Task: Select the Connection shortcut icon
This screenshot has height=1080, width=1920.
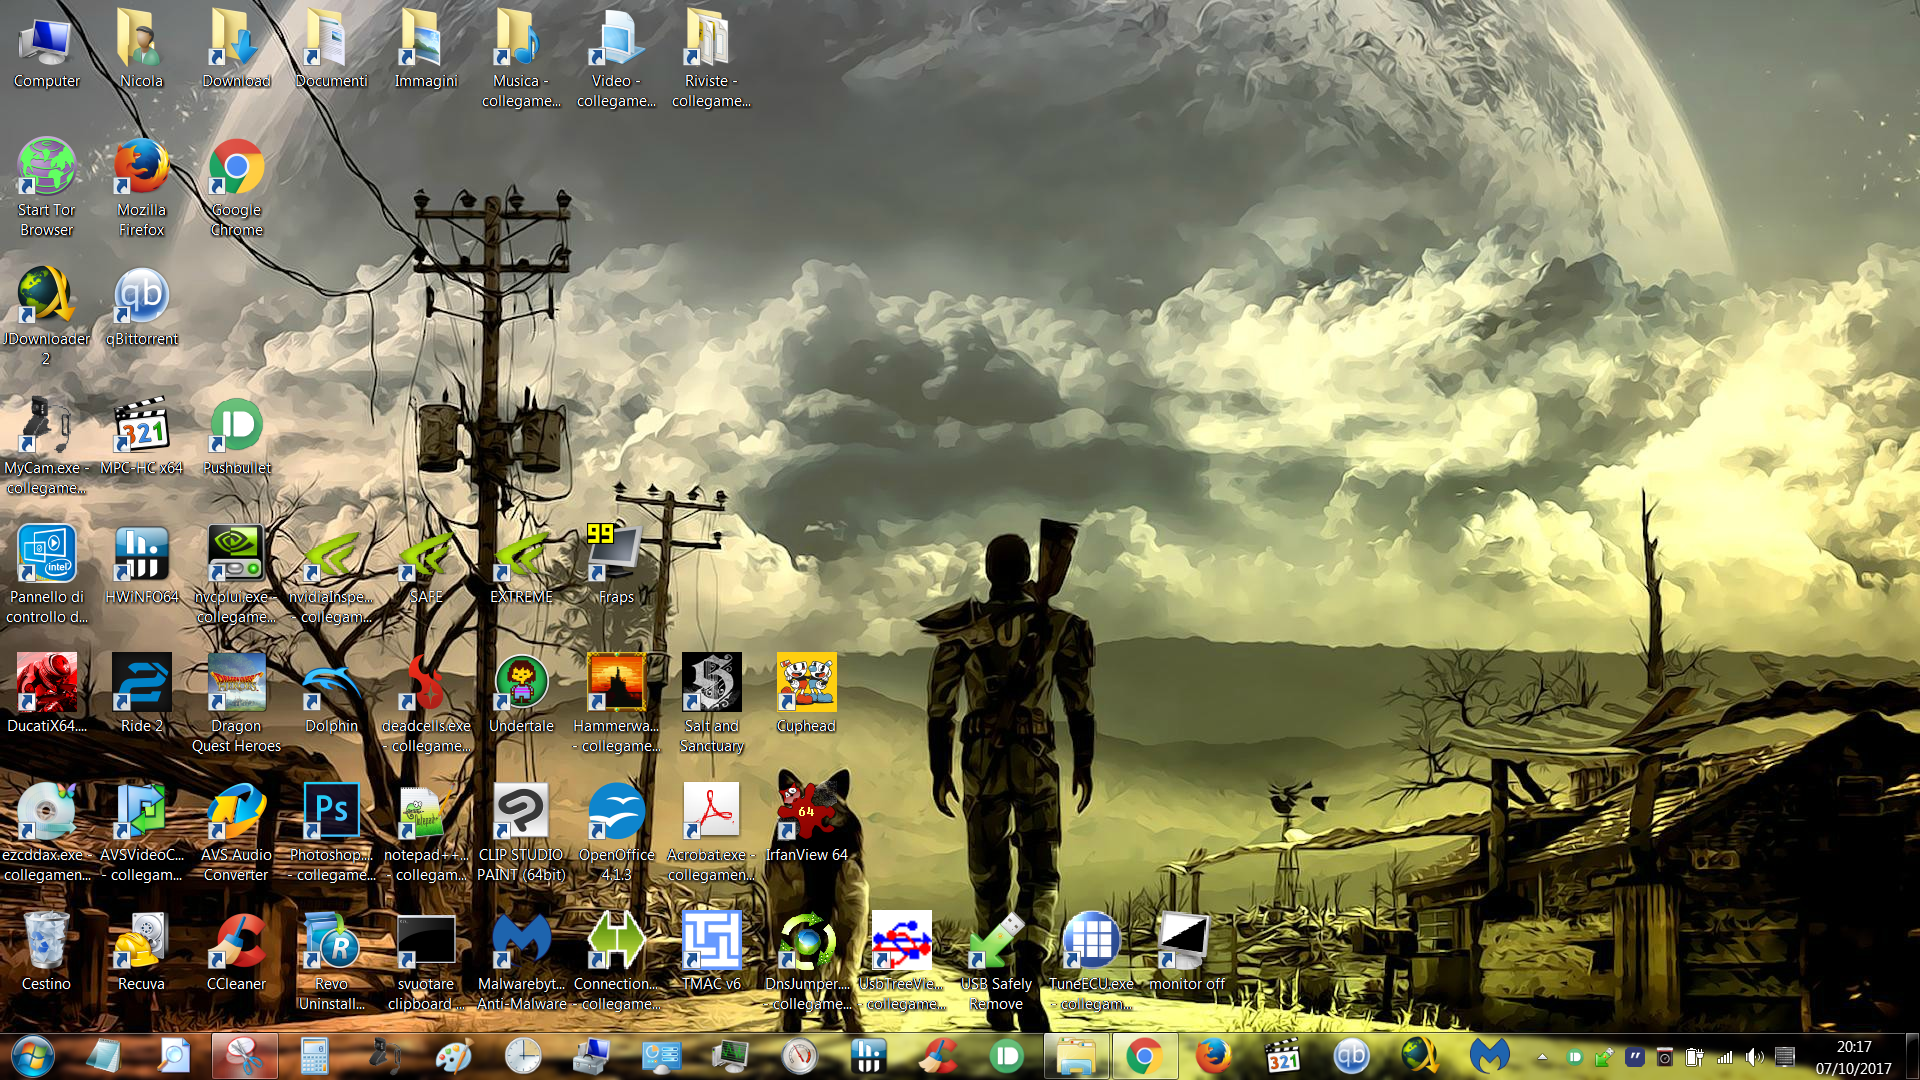Action: click(616, 962)
